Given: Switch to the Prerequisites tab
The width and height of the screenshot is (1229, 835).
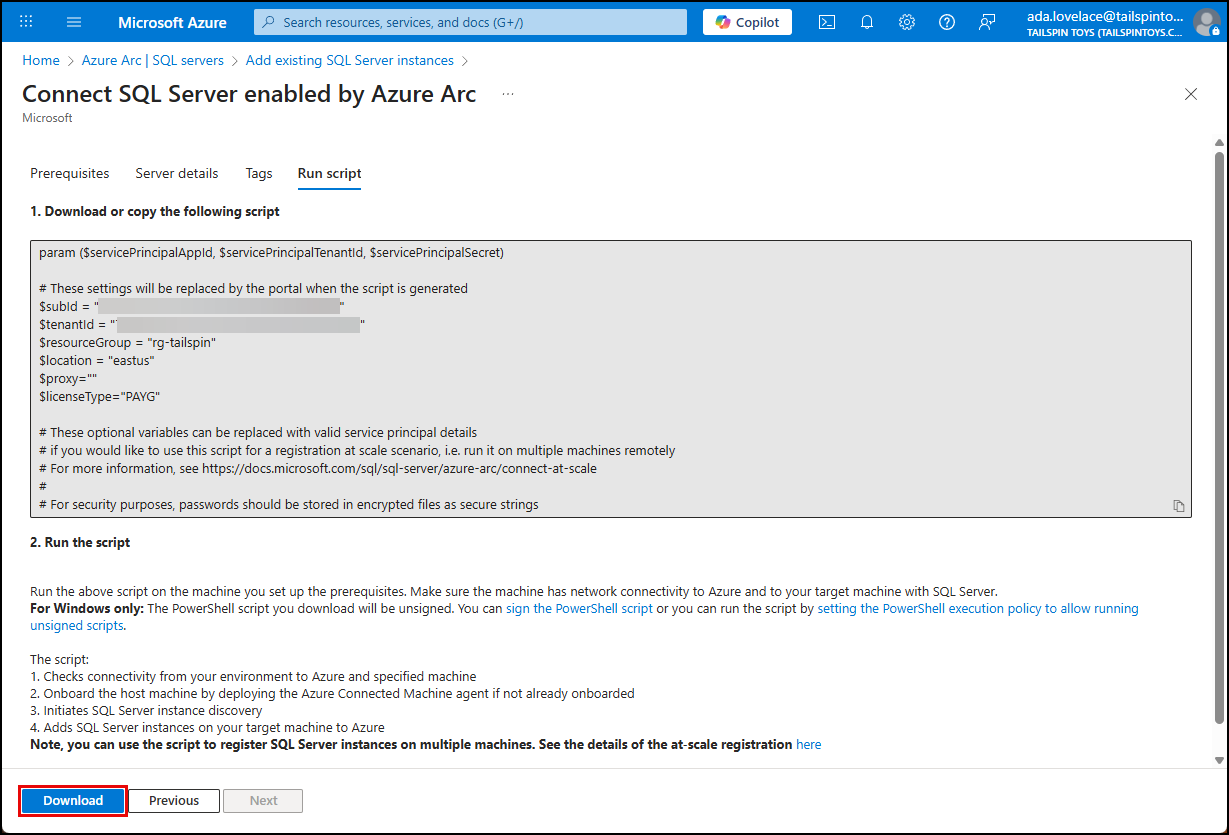Looking at the screenshot, I should [69, 173].
